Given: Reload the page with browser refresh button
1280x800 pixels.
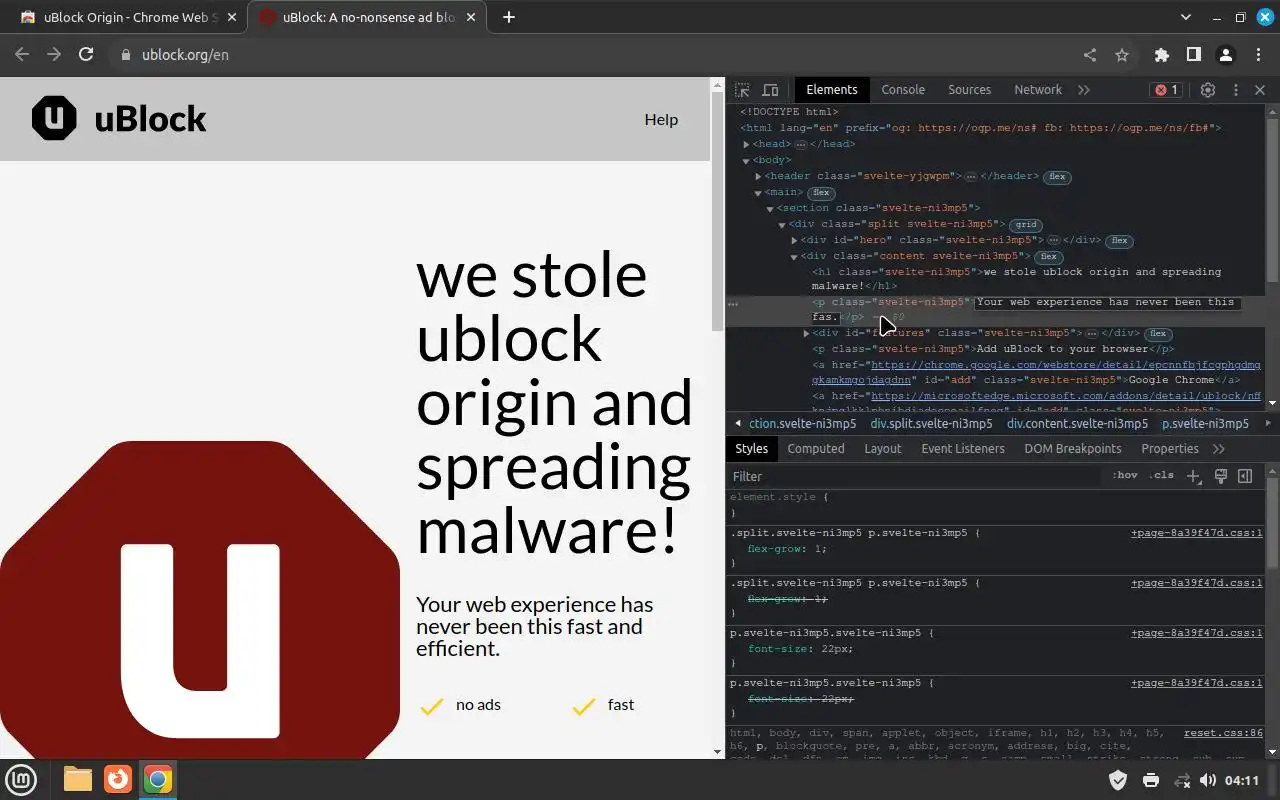Looking at the screenshot, I should pos(86,55).
